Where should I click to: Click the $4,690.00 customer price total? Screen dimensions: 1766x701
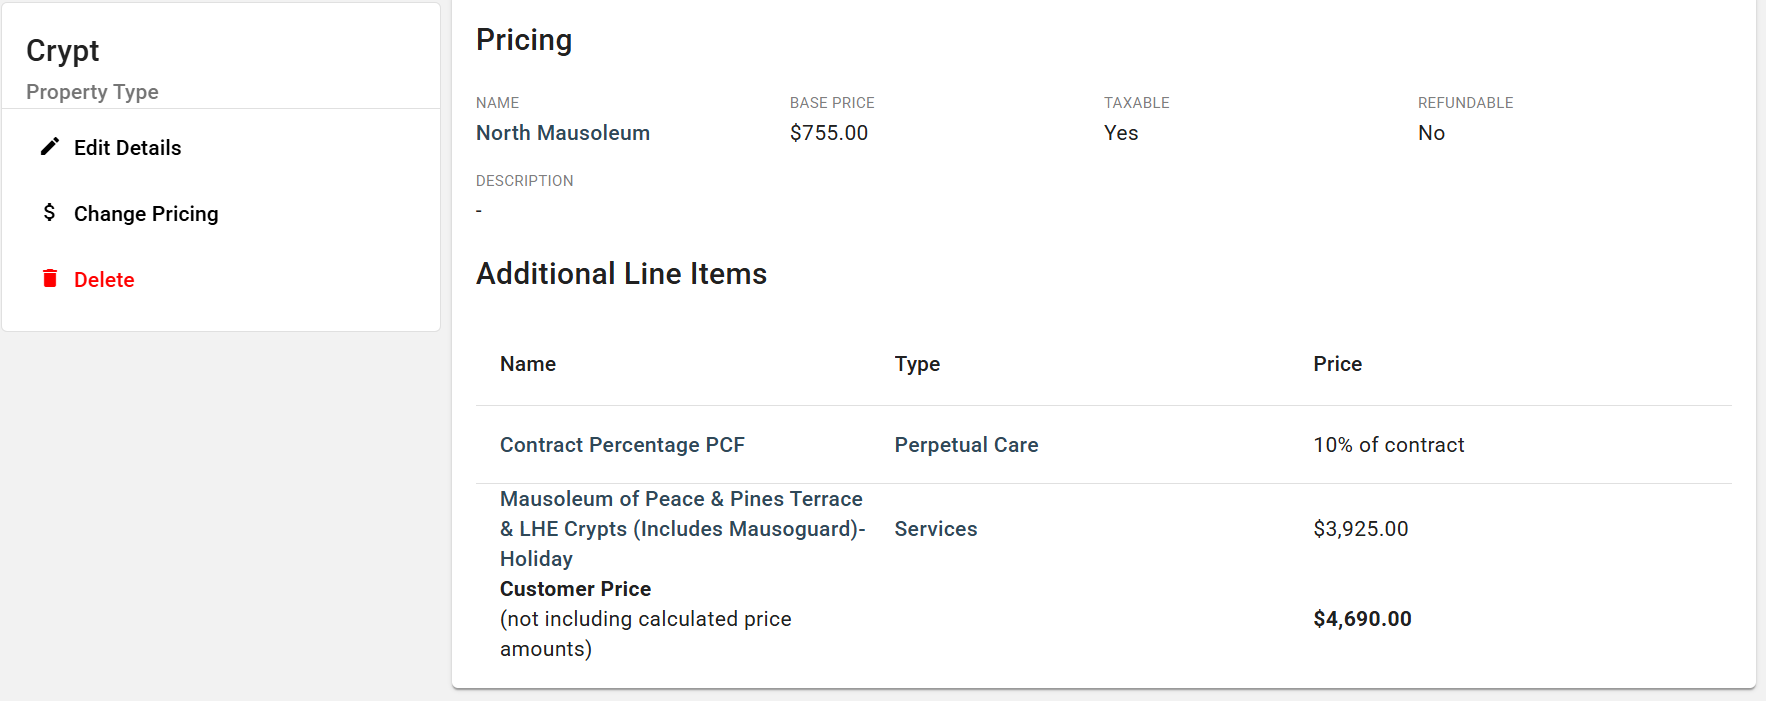point(1363,619)
